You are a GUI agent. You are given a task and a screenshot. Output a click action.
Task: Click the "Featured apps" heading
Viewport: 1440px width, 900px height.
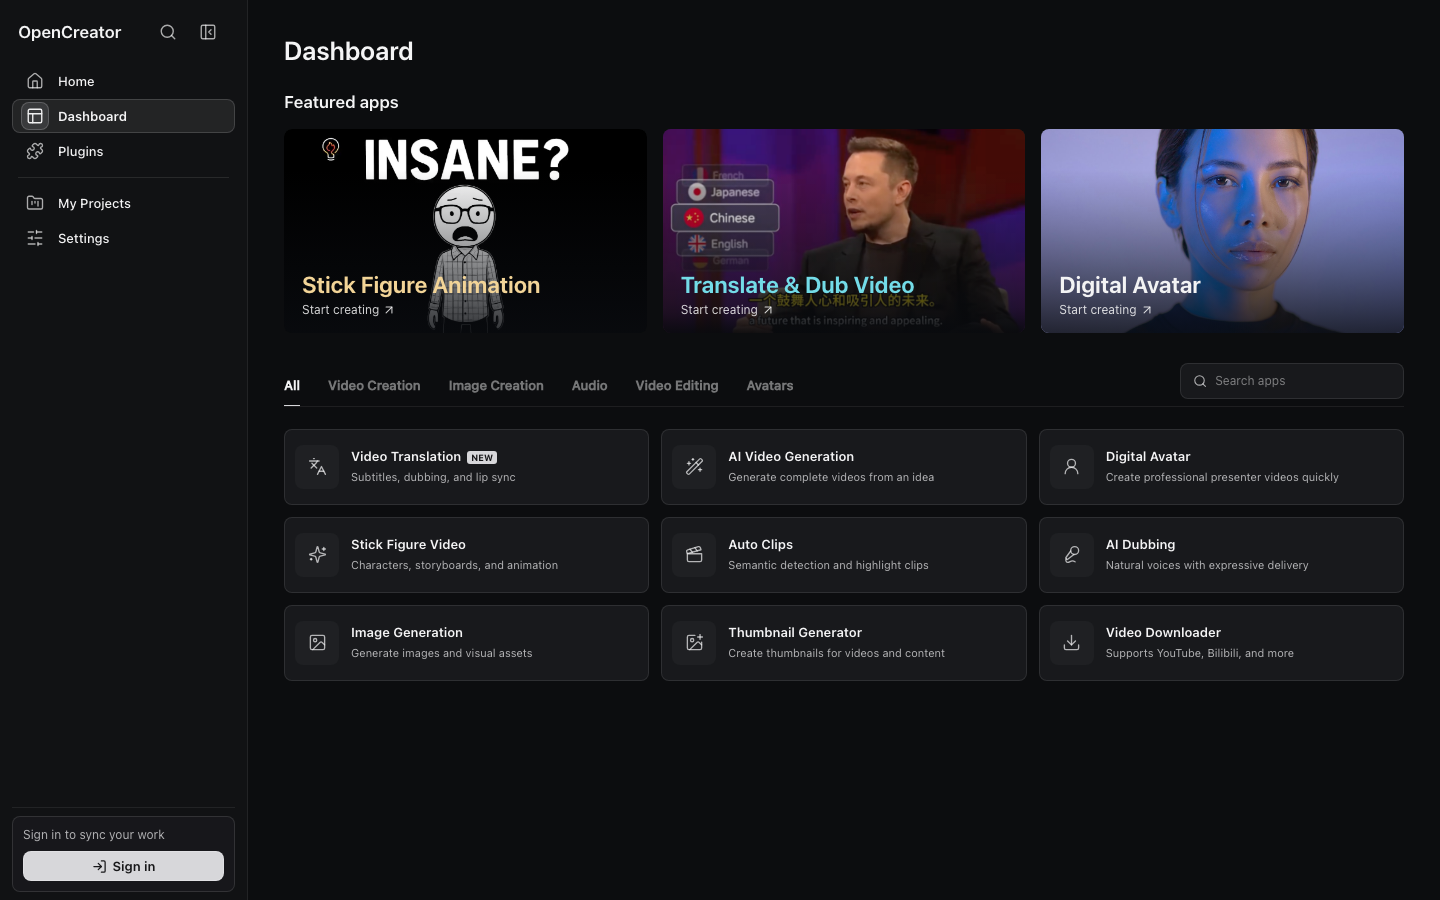[x=341, y=102]
